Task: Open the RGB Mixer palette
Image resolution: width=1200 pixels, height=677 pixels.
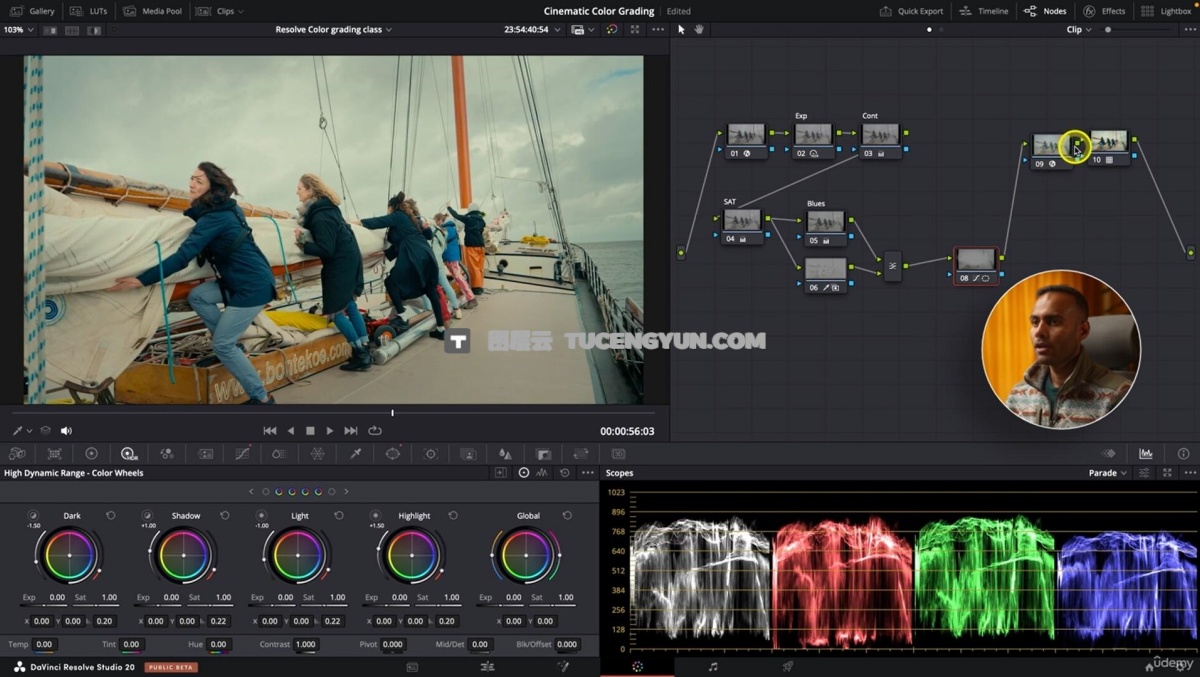Action: pyautogui.click(x=167, y=453)
